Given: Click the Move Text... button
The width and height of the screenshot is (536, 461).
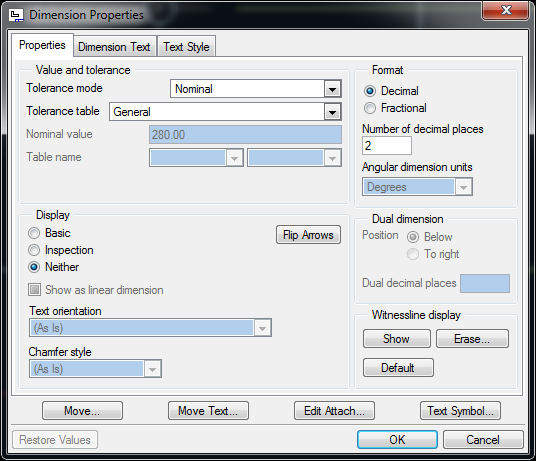Looking at the screenshot, I should (208, 411).
